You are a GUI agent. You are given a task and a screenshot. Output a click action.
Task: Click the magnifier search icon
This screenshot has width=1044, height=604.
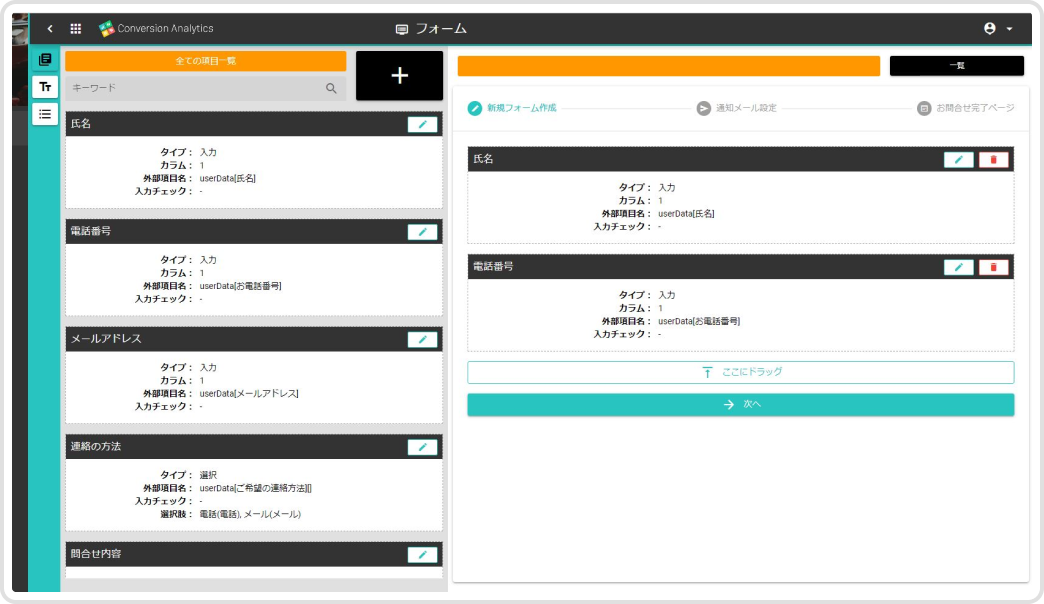pyautogui.click(x=331, y=88)
